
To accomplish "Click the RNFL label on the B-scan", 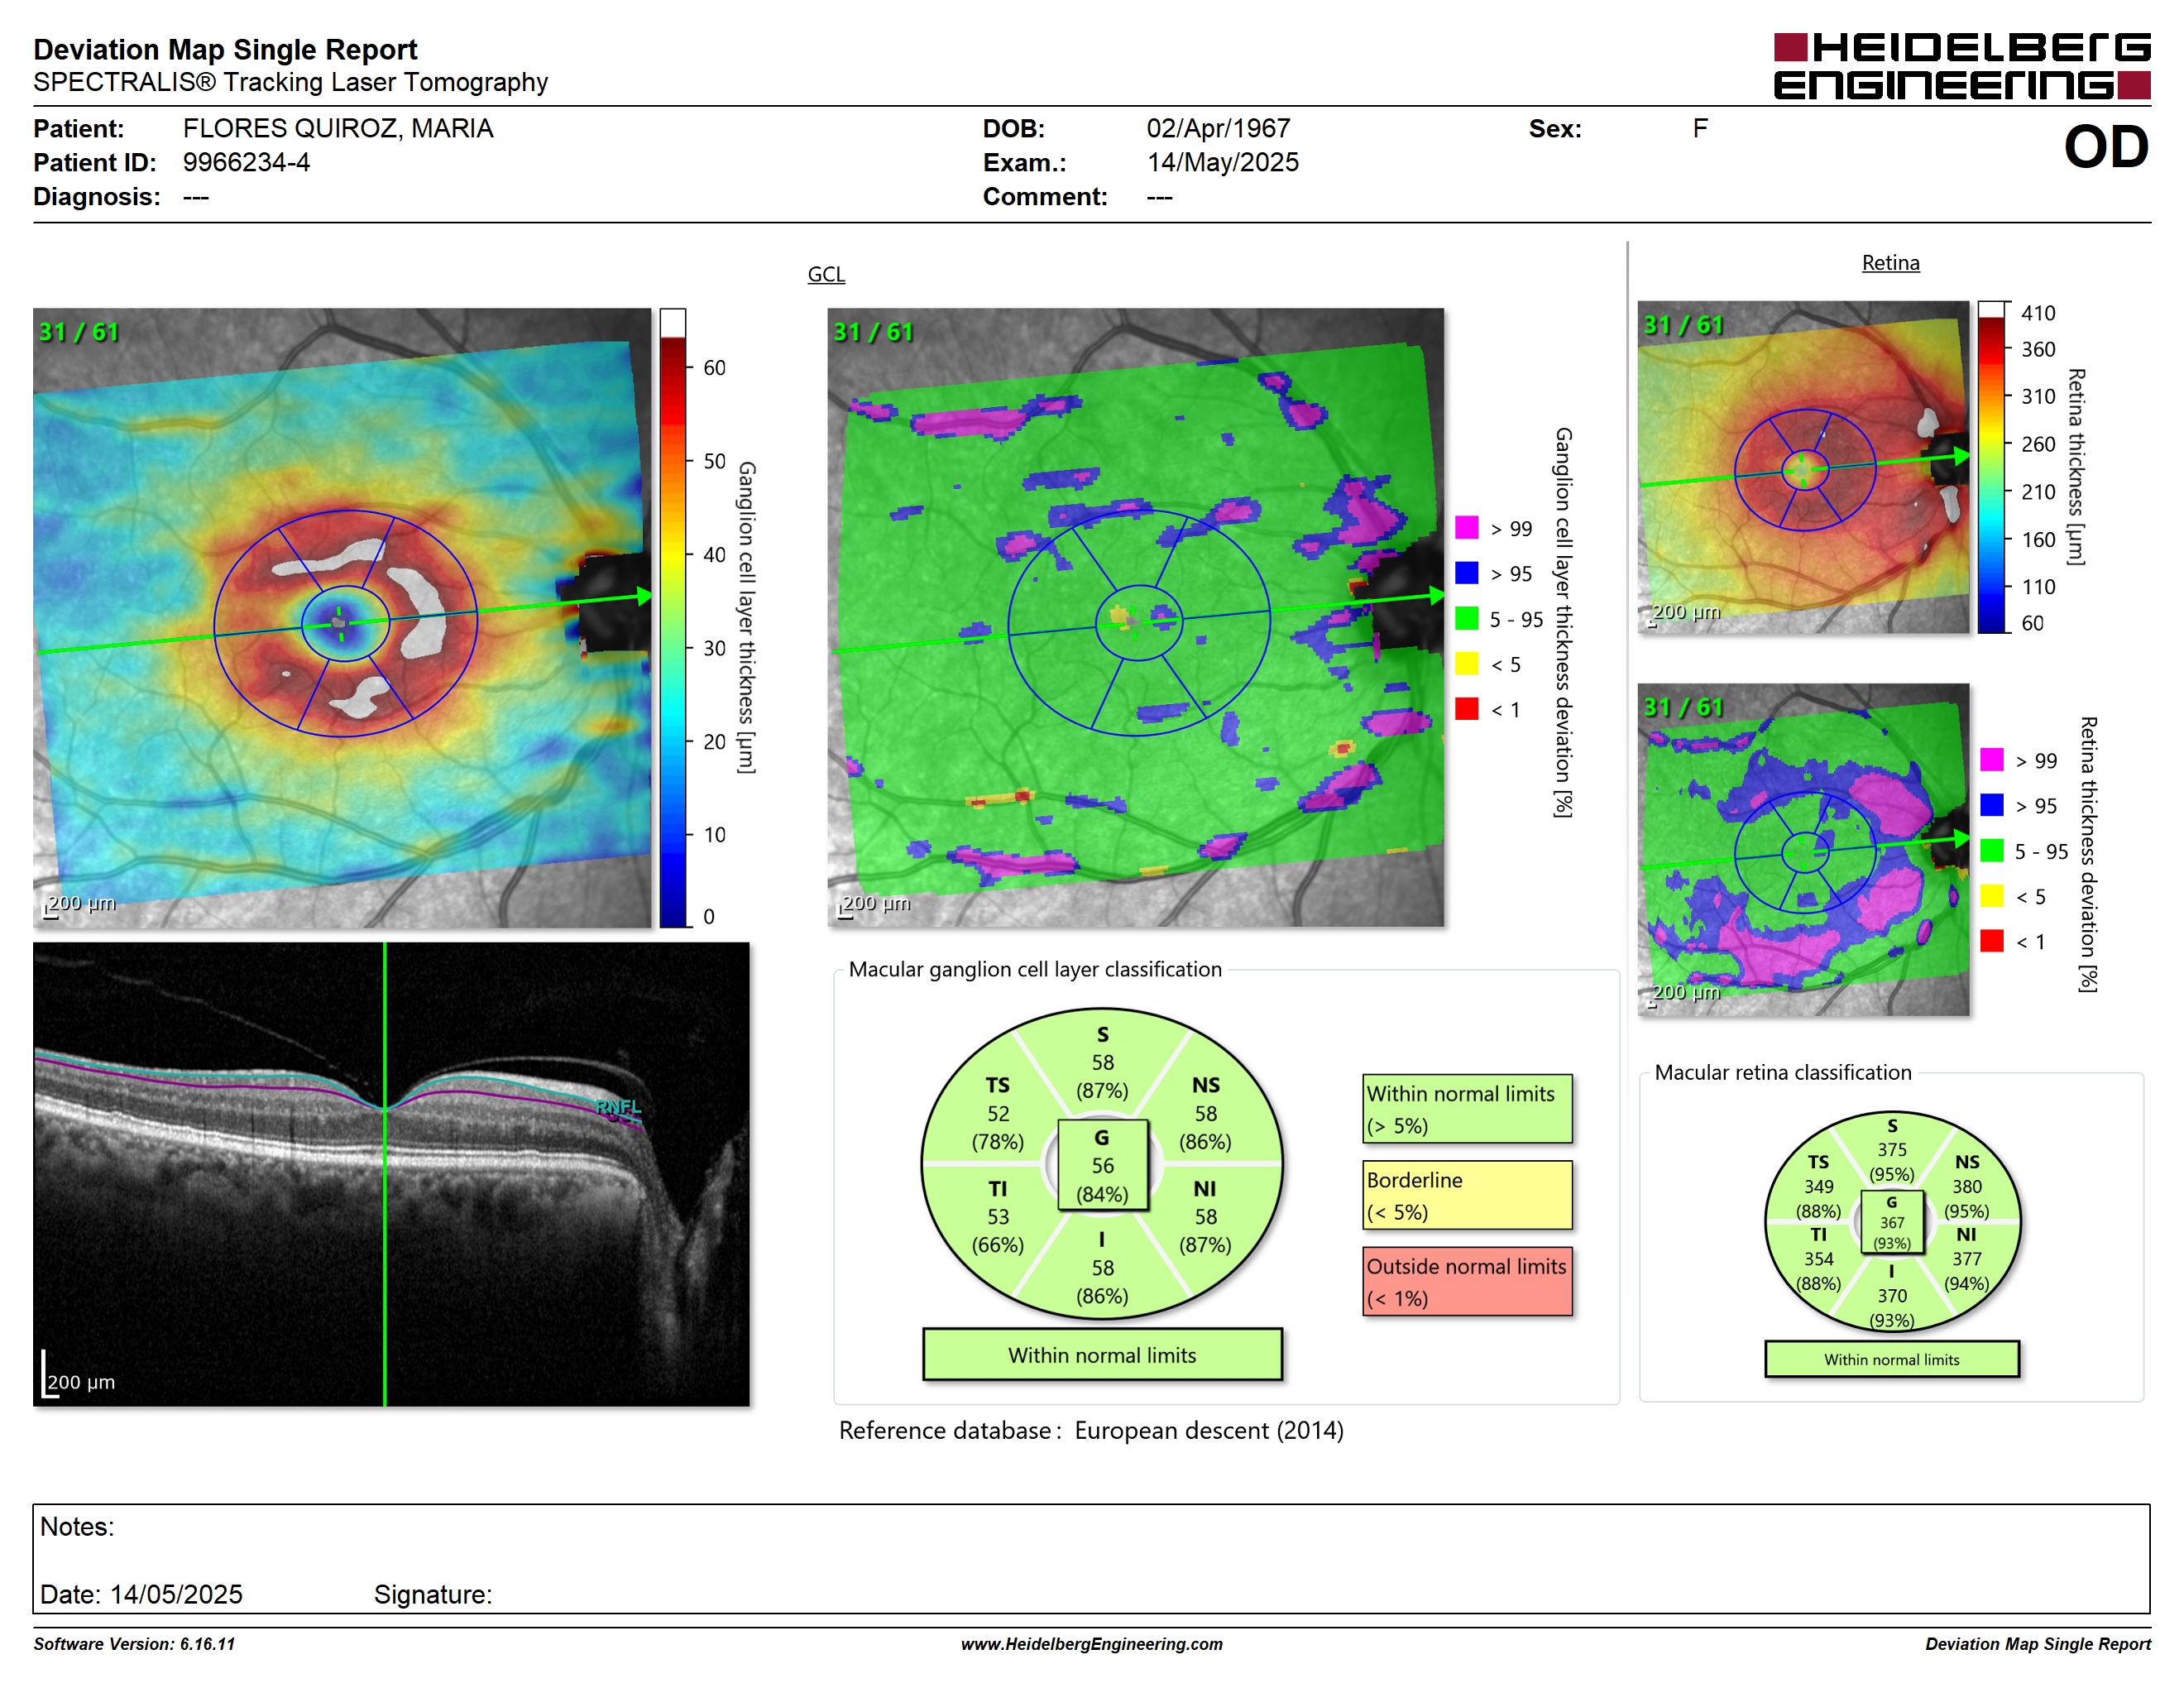I will tap(618, 1106).
